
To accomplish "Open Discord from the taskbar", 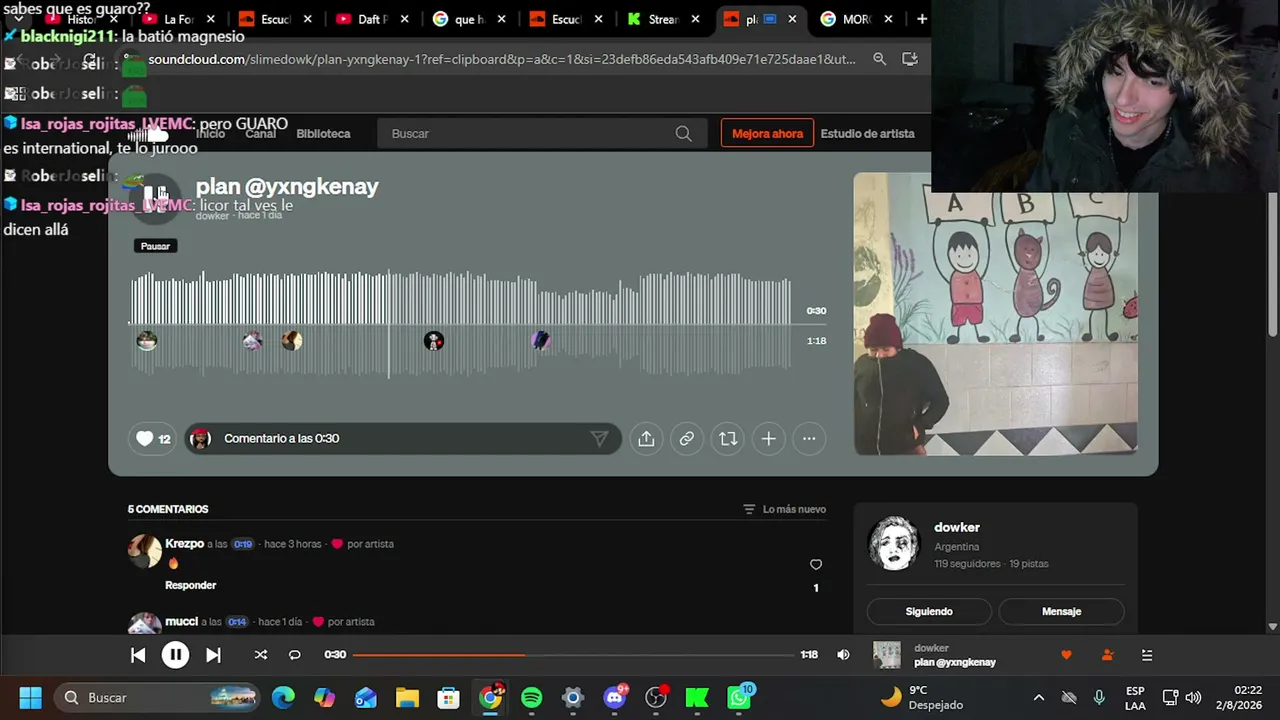I will pos(615,697).
